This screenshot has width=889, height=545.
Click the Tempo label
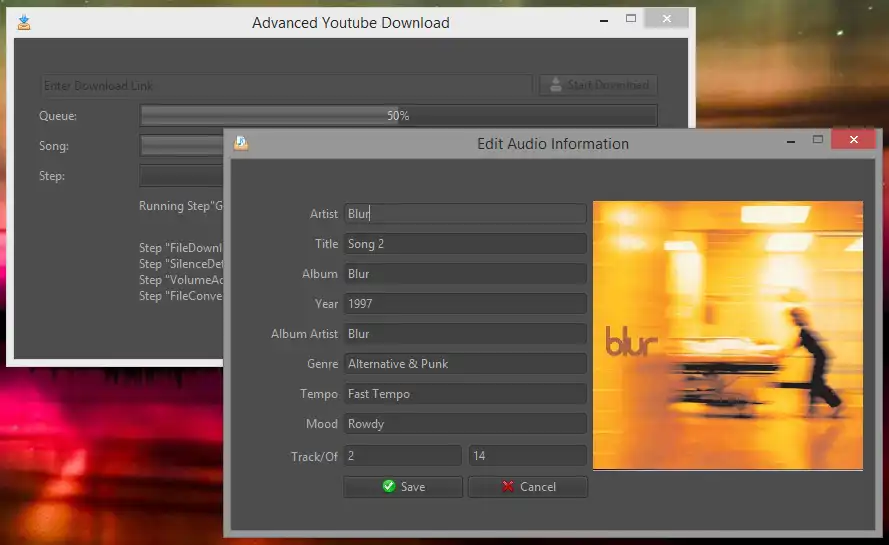click(x=319, y=394)
